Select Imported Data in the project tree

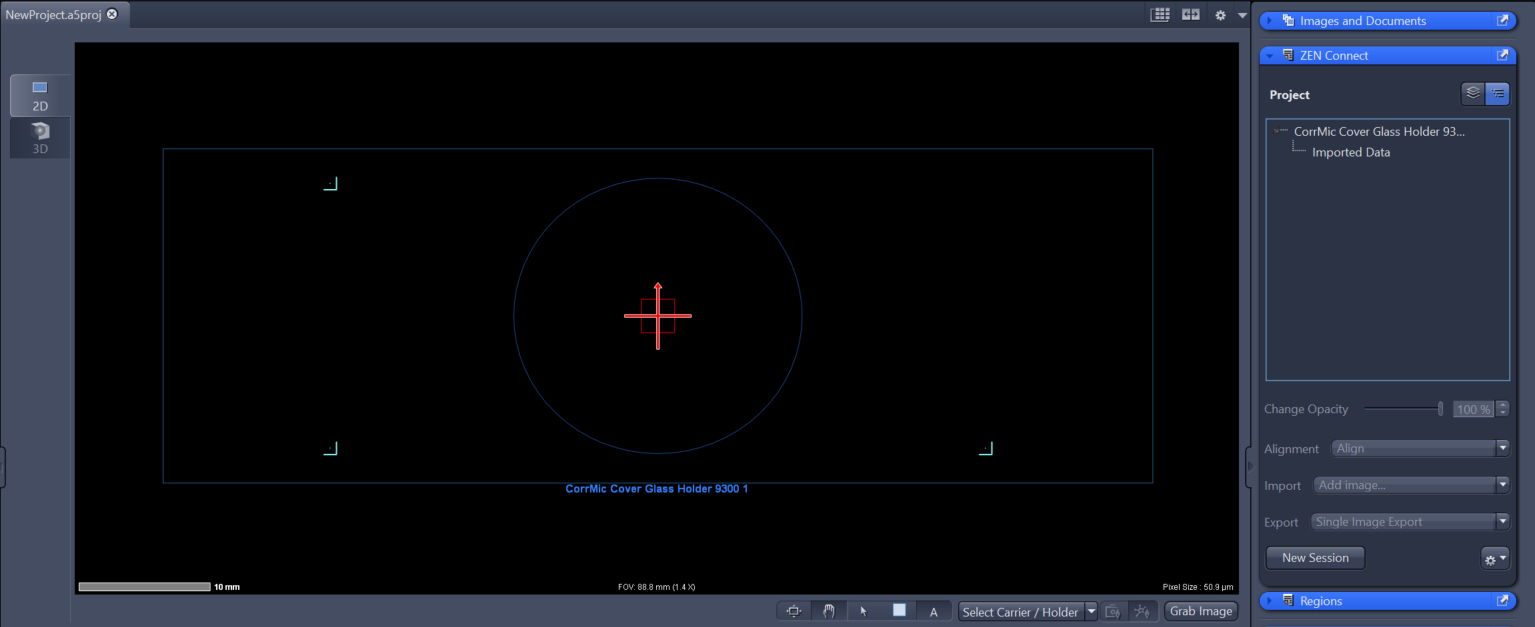pos(1351,152)
